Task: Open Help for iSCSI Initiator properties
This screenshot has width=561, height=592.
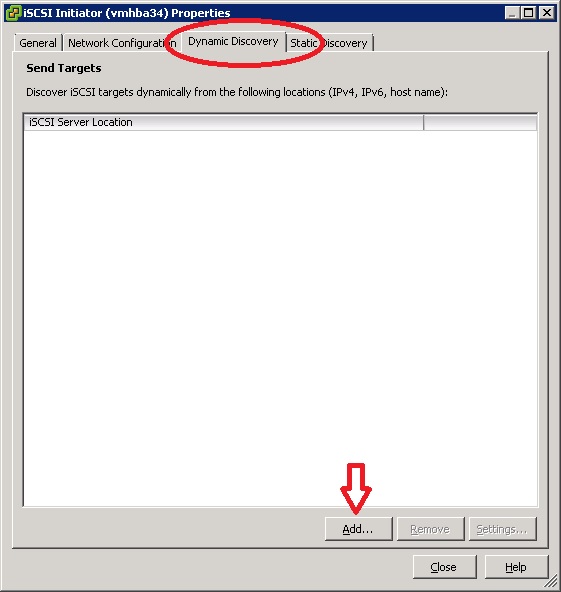Action: pos(516,567)
